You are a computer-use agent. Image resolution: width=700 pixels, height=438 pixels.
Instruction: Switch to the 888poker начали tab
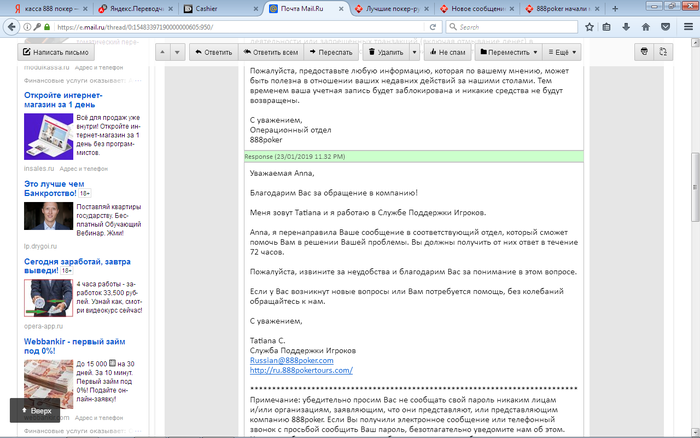click(562, 8)
